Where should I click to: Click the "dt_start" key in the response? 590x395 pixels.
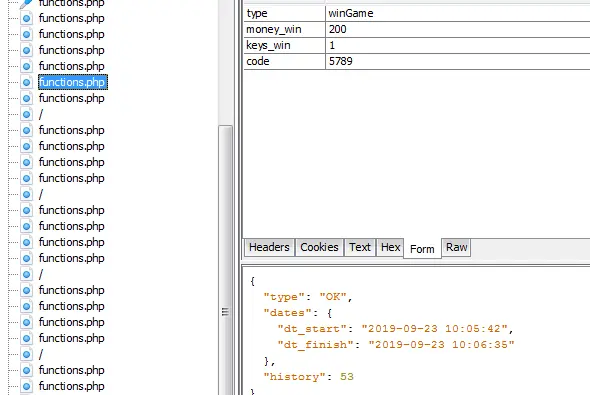point(312,329)
